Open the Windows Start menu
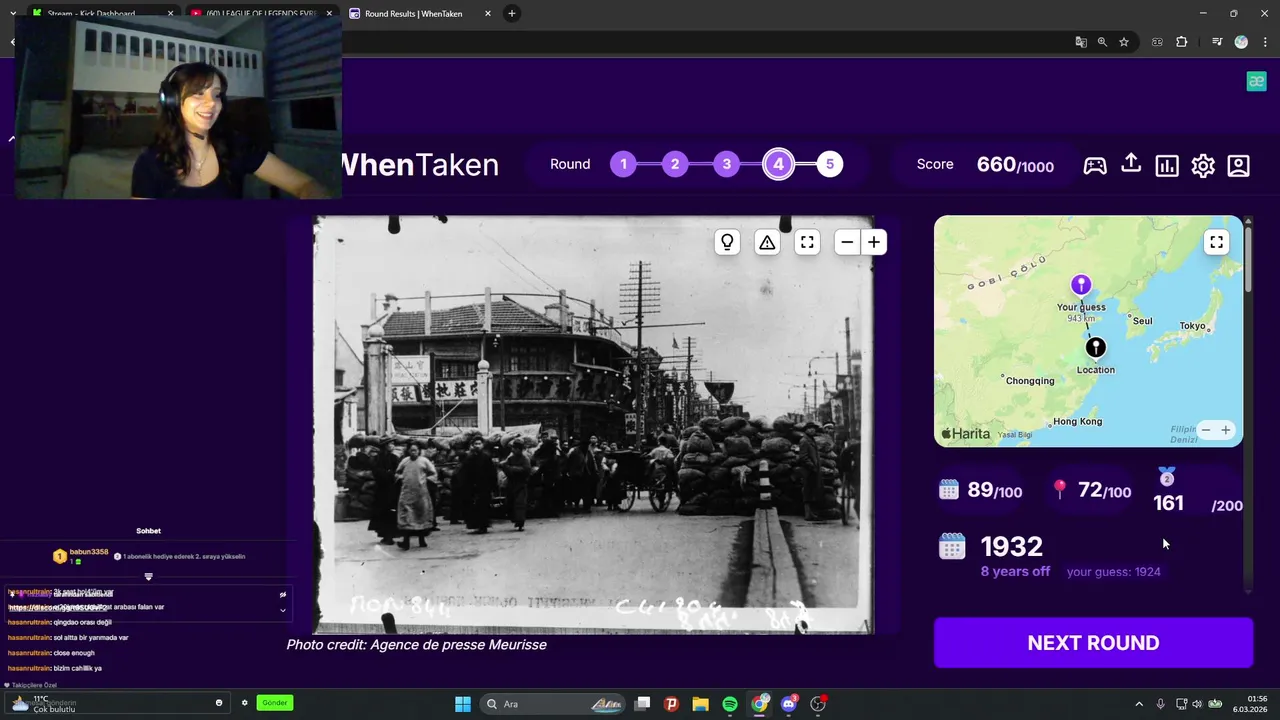Screen dimensions: 1280x720 [x=463, y=704]
